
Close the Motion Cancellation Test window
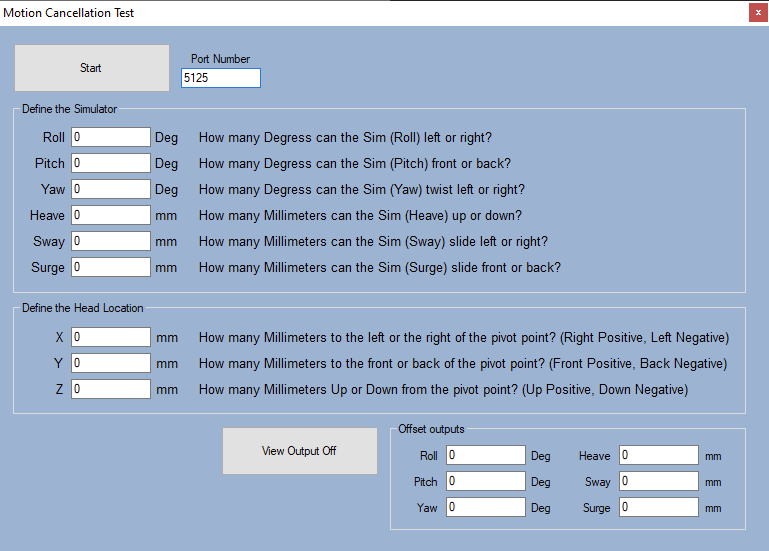(x=756, y=13)
